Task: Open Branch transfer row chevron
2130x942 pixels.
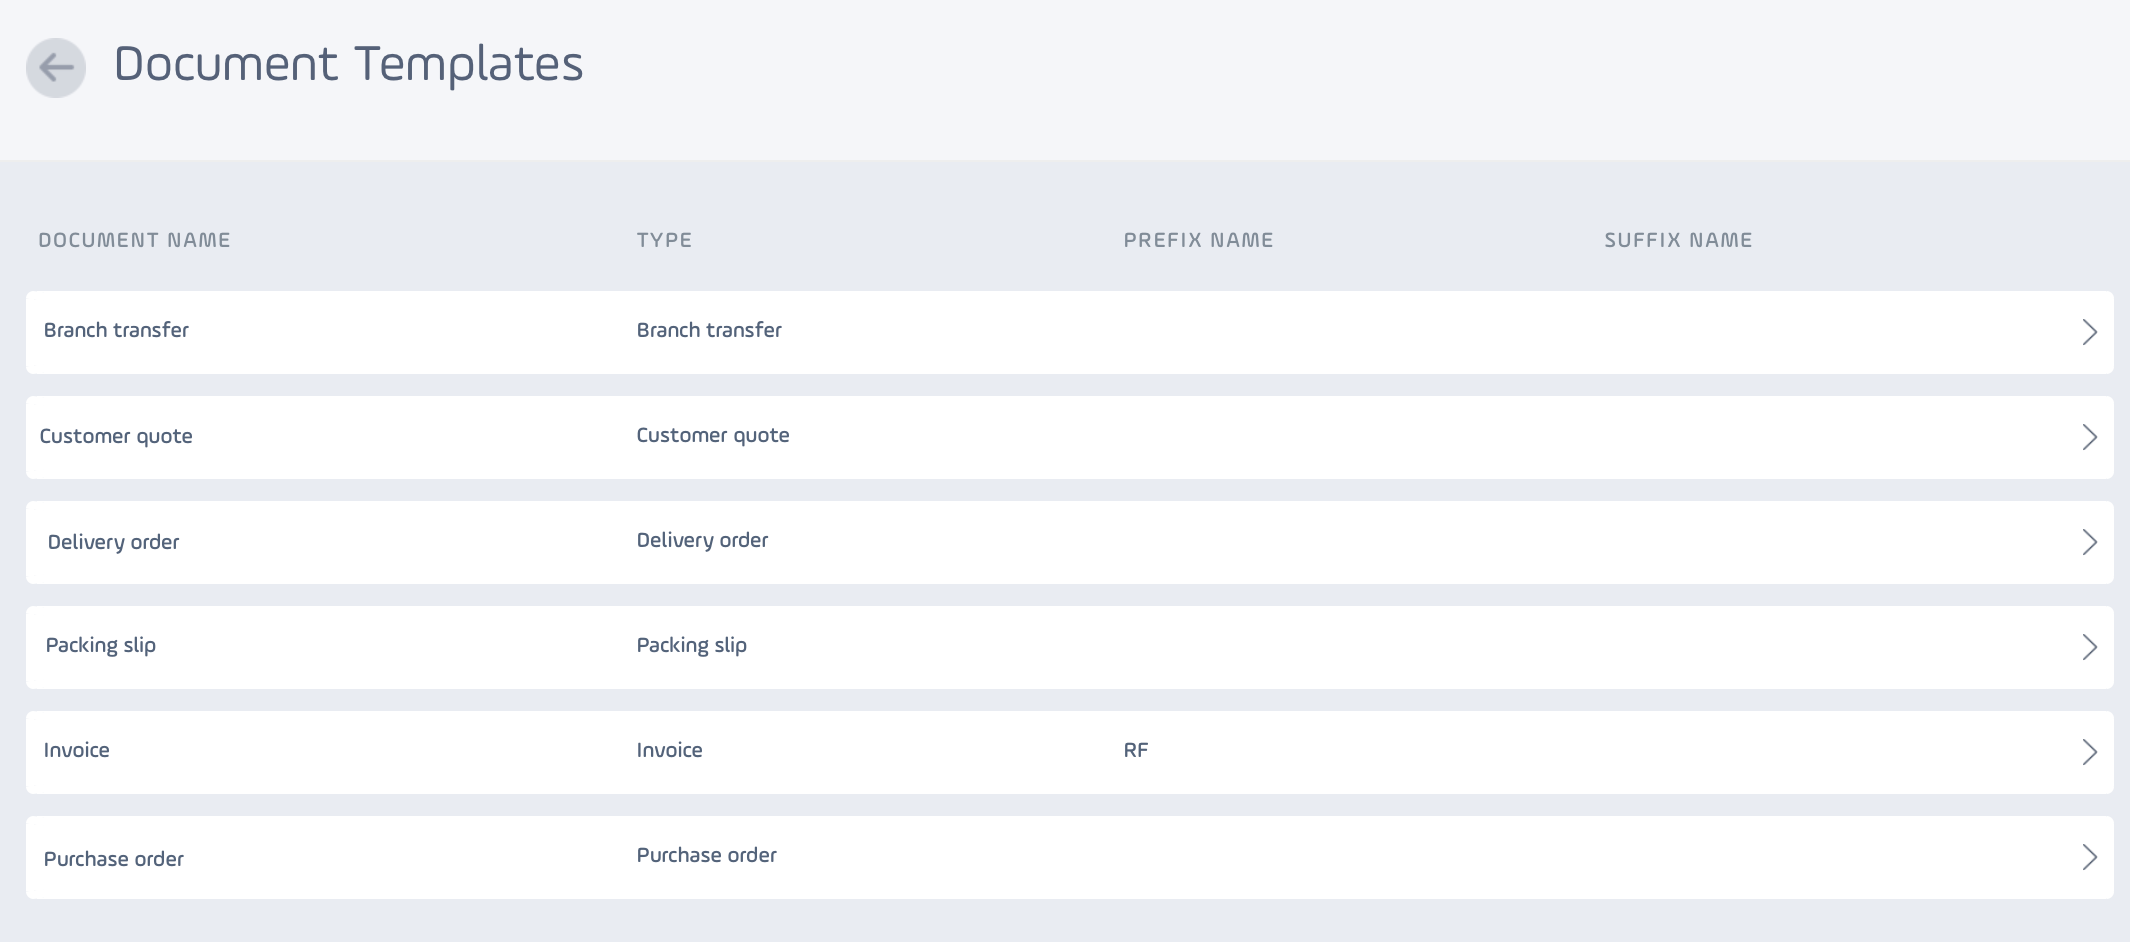Action: pyautogui.click(x=2089, y=332)
